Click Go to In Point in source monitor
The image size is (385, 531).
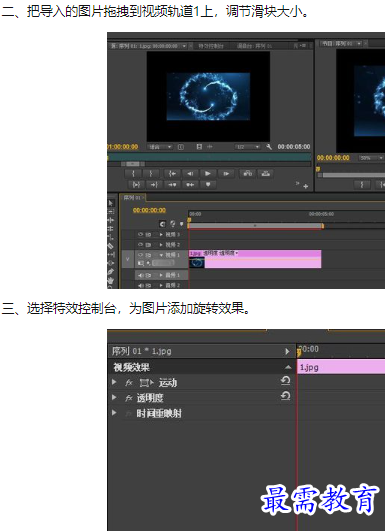click(172, 174)
